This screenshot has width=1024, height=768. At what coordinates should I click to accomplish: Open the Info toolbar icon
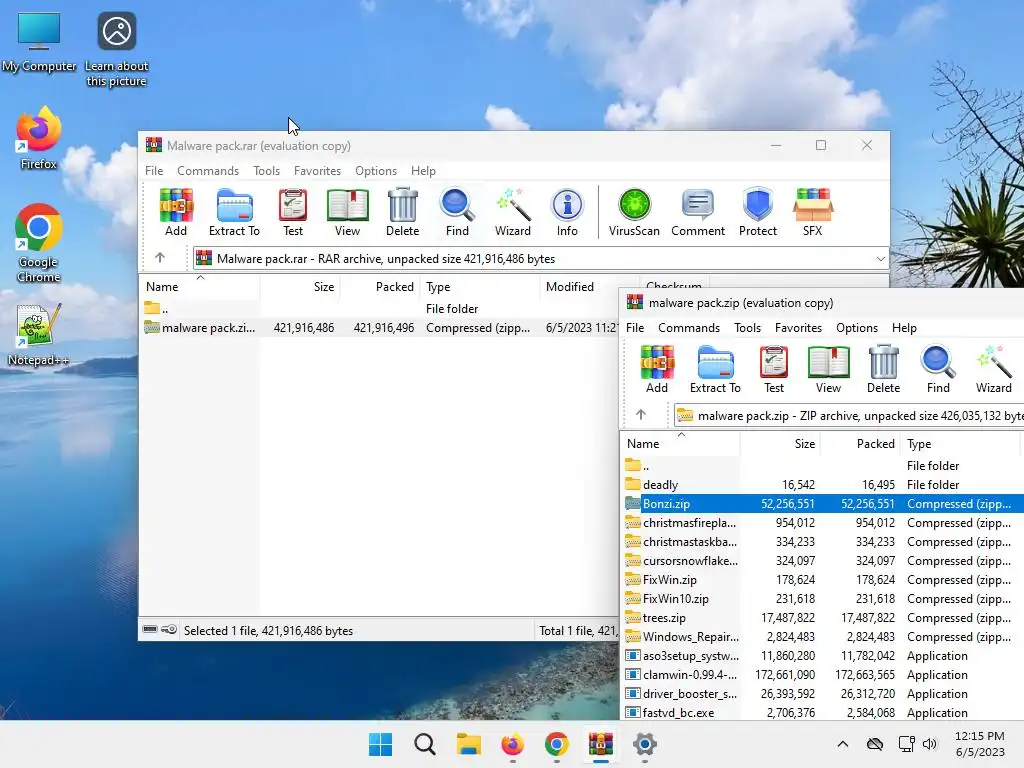[567, 212]
